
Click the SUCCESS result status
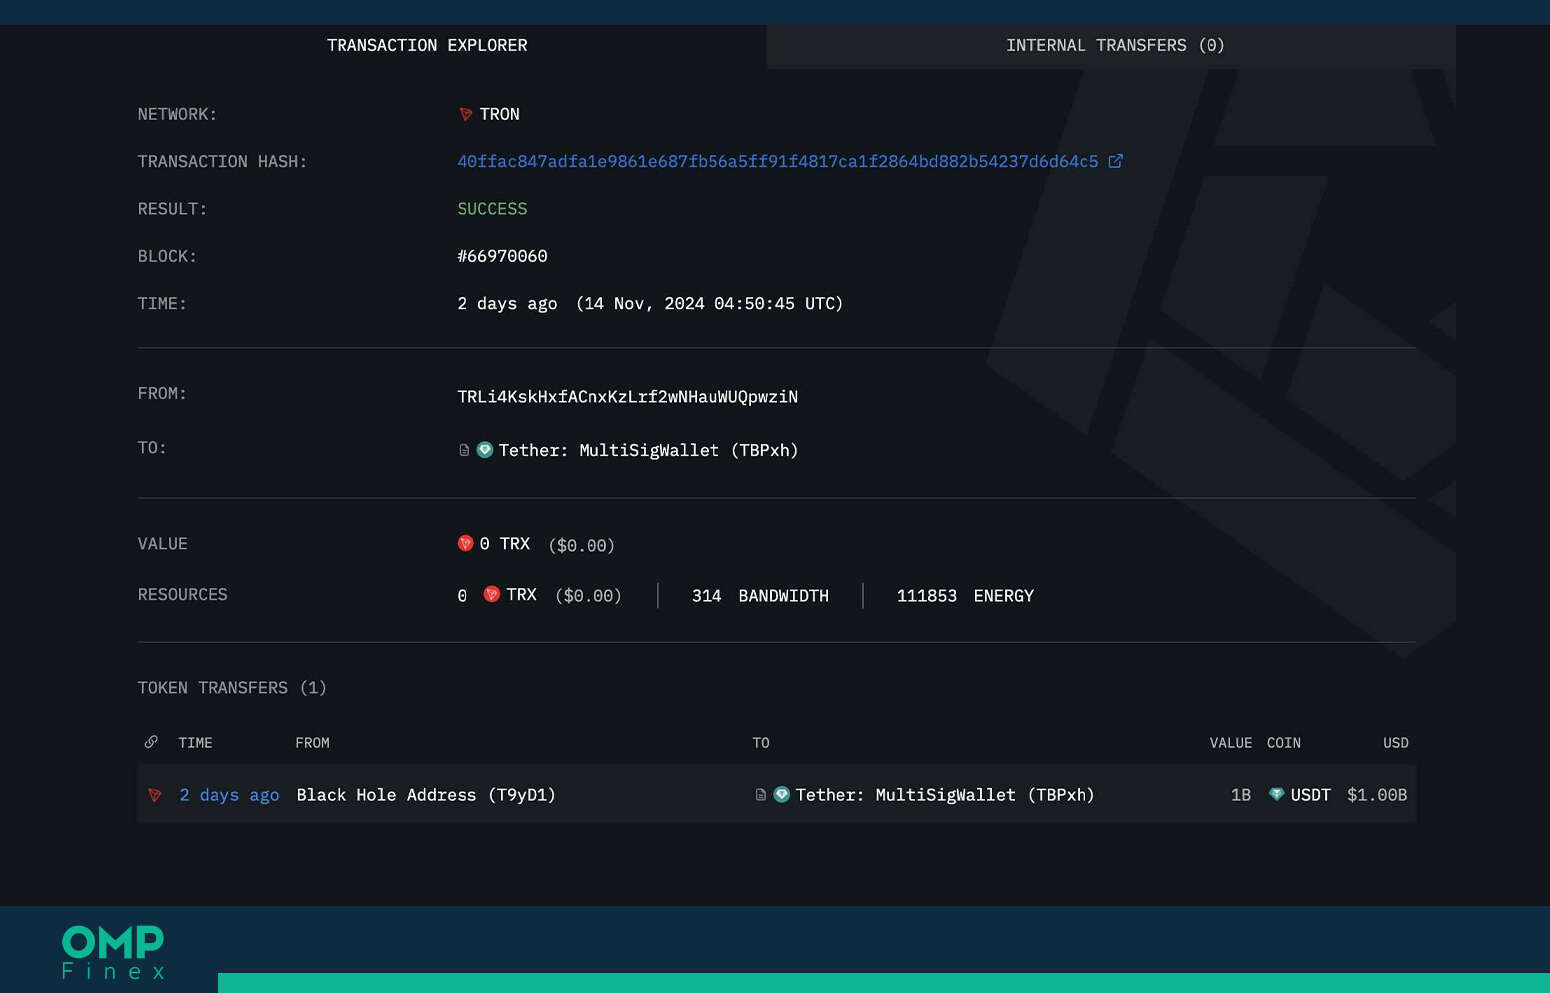[492, 209]
